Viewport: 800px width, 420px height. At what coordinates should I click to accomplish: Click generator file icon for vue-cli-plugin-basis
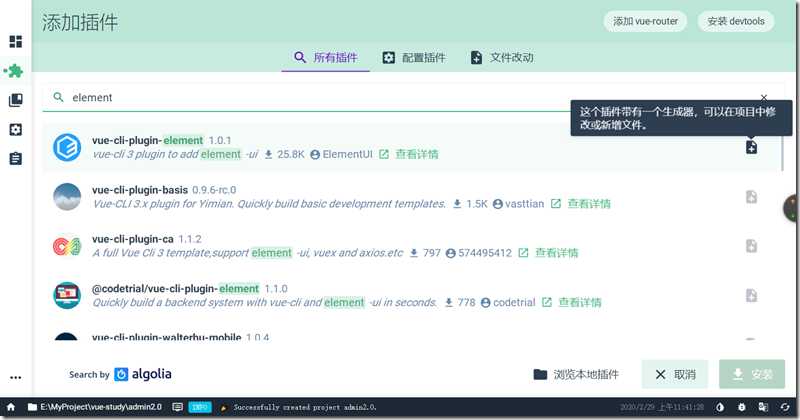pyautogui.click(x=751, y=196)
